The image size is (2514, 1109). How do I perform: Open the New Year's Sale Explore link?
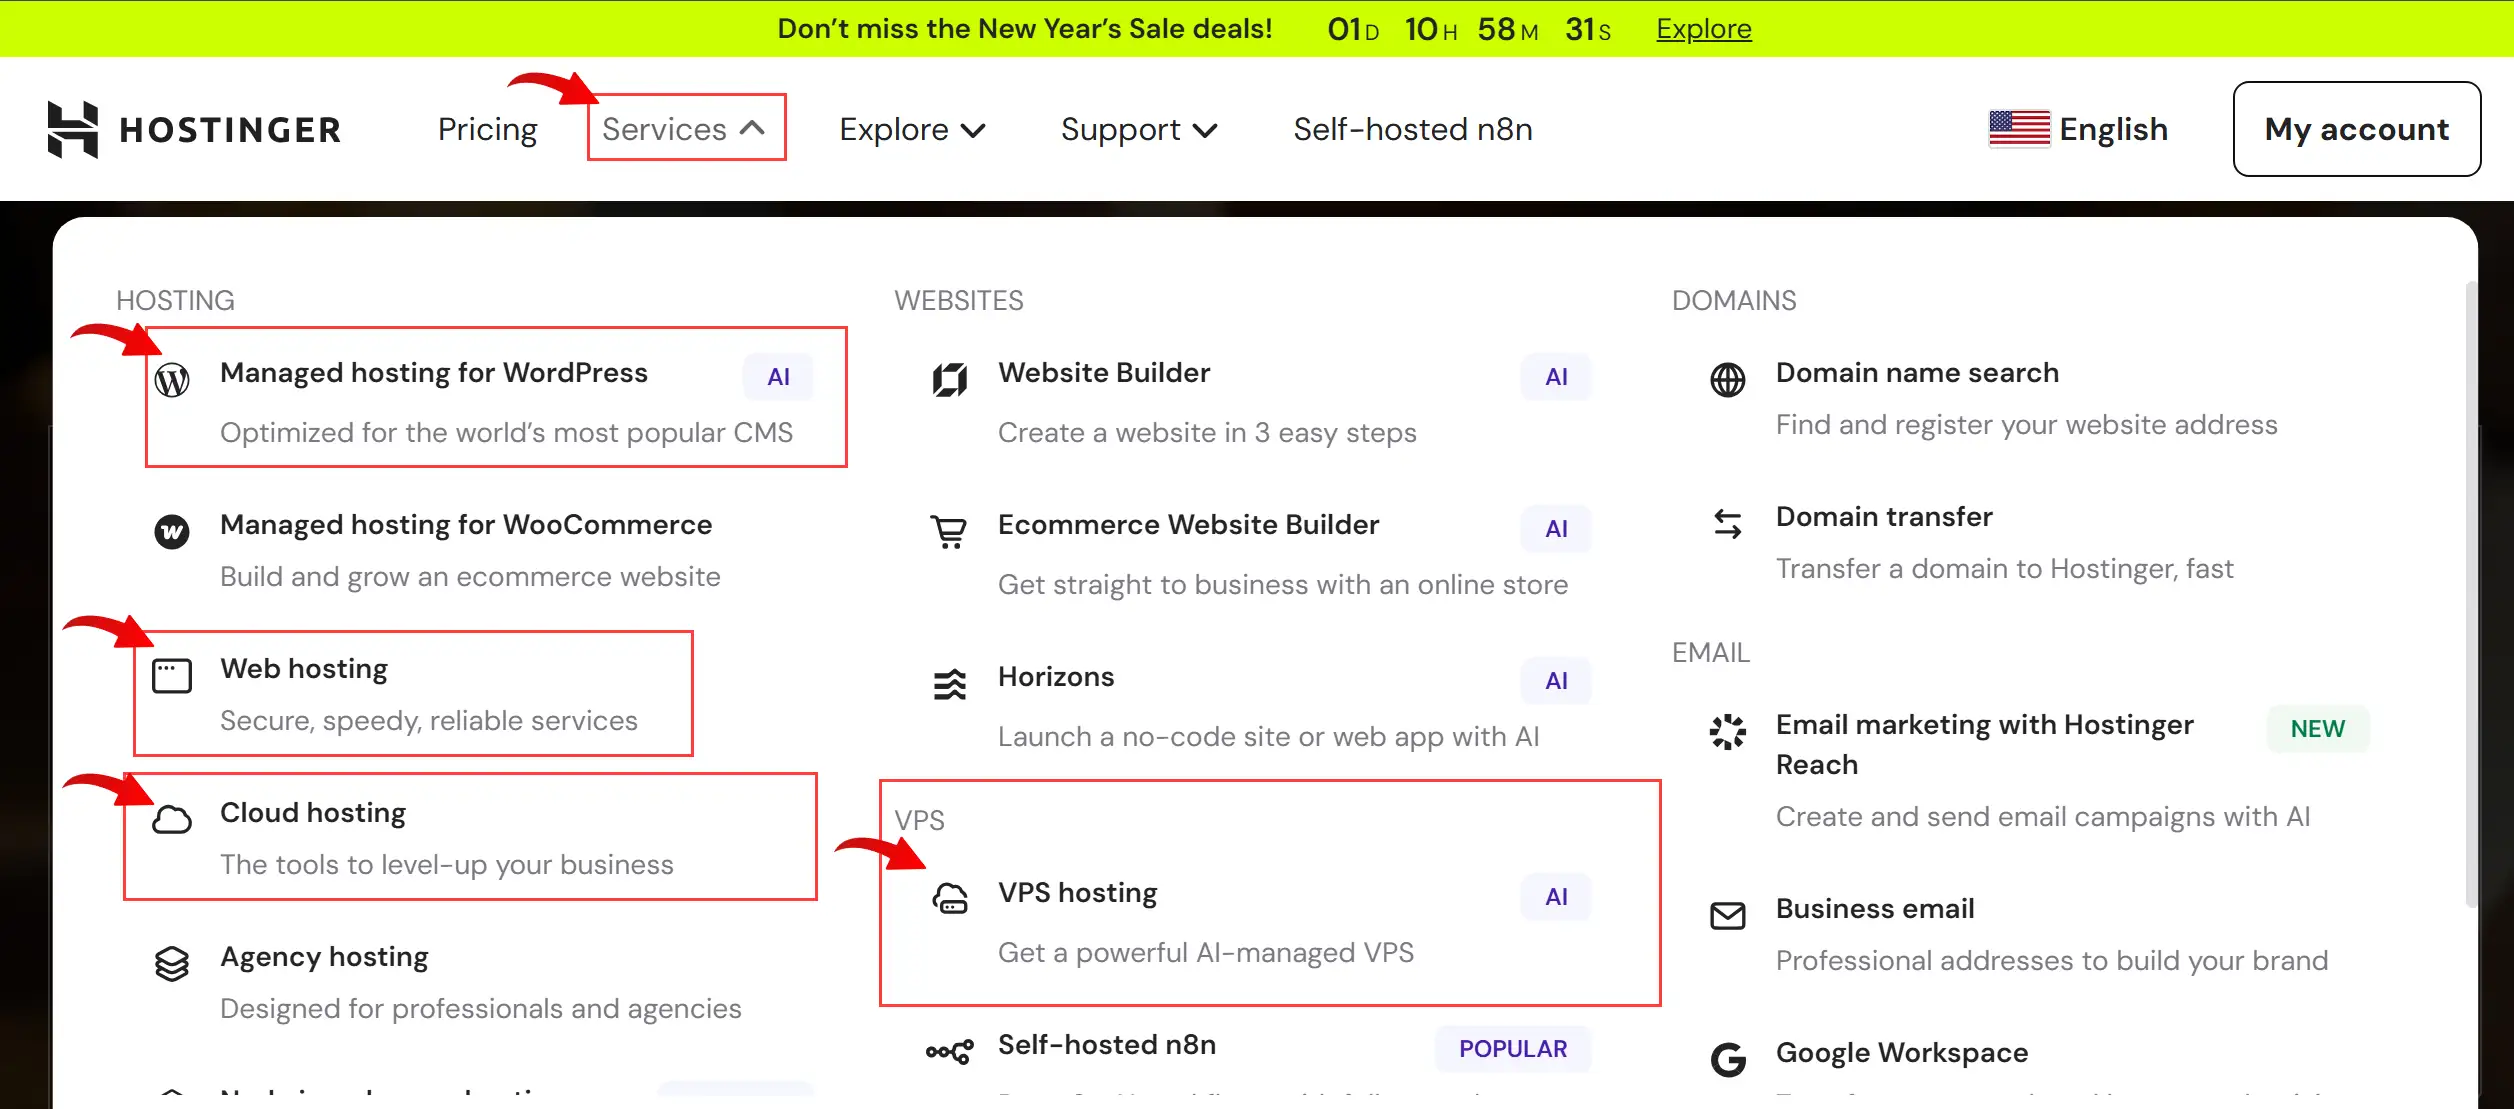(1702, 28)
